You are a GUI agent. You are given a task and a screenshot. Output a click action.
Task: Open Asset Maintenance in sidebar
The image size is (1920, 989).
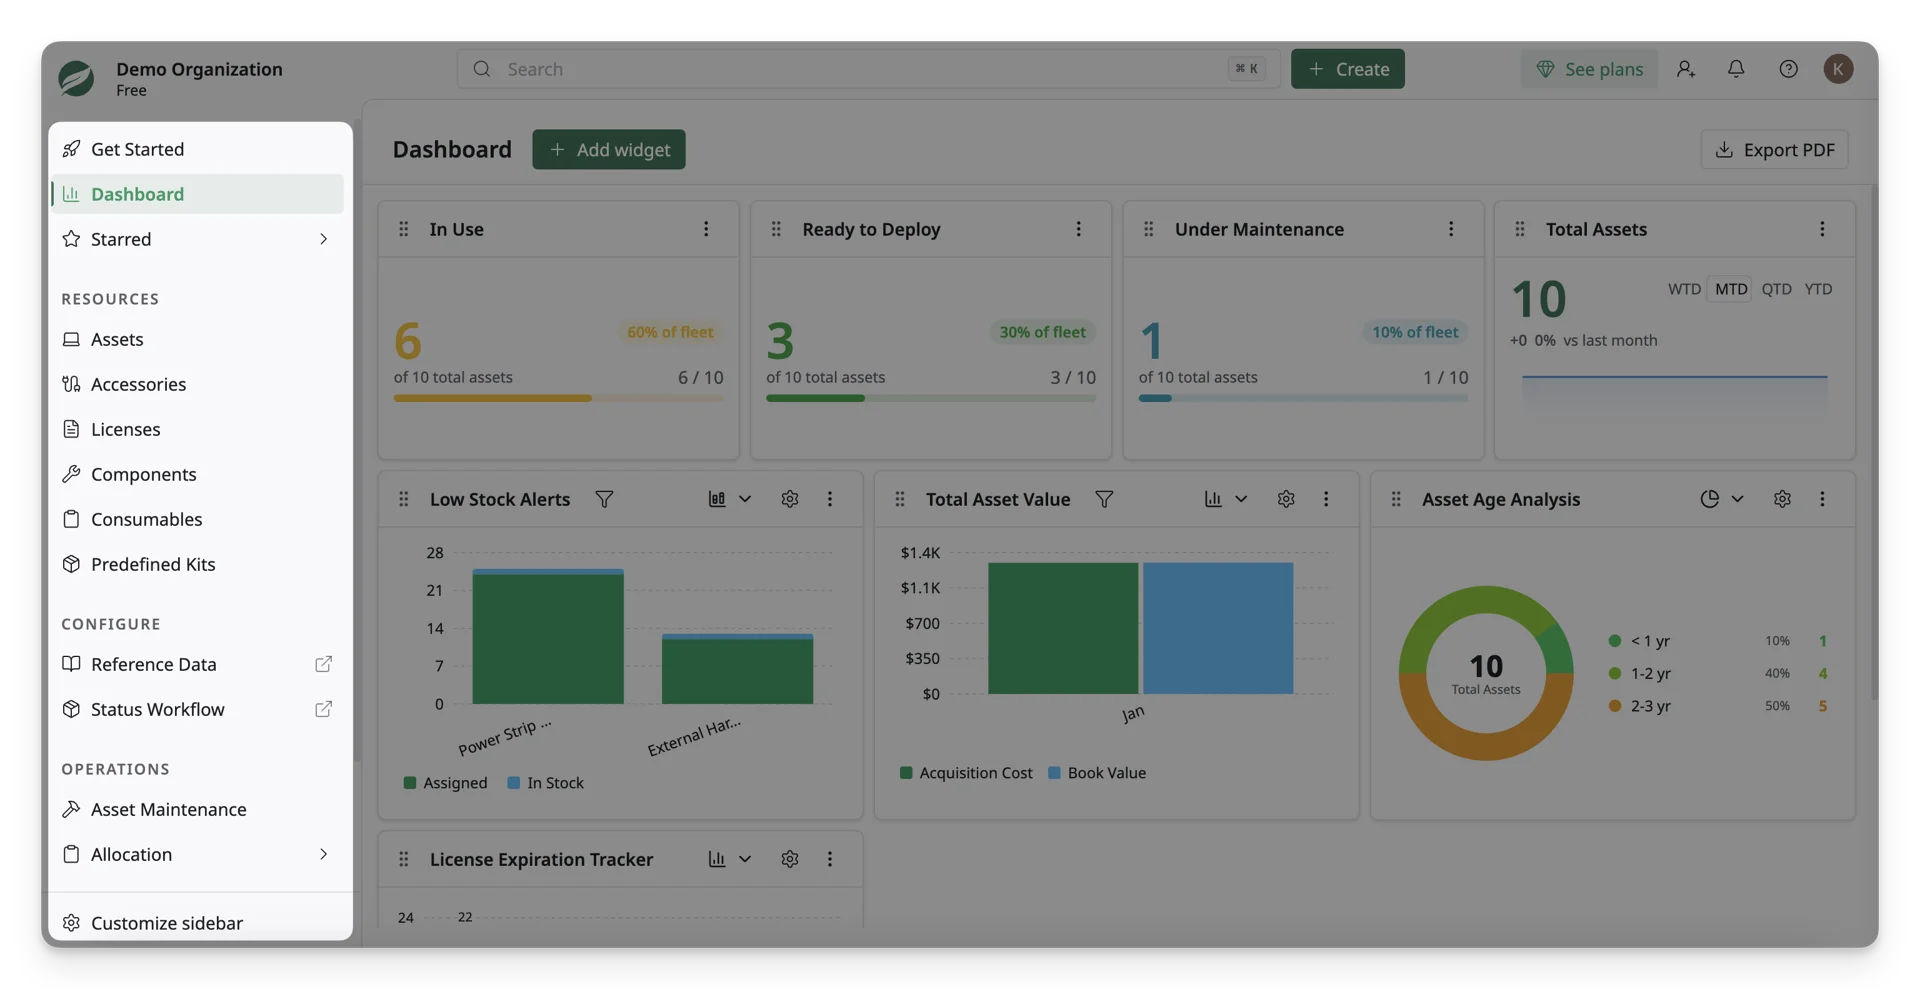197,809
